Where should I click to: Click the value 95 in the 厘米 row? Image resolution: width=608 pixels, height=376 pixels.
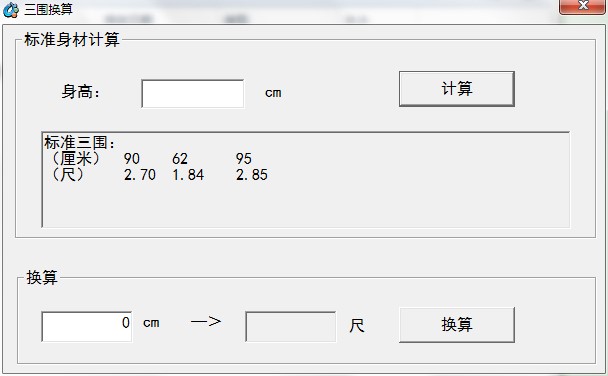pos(244,159)
